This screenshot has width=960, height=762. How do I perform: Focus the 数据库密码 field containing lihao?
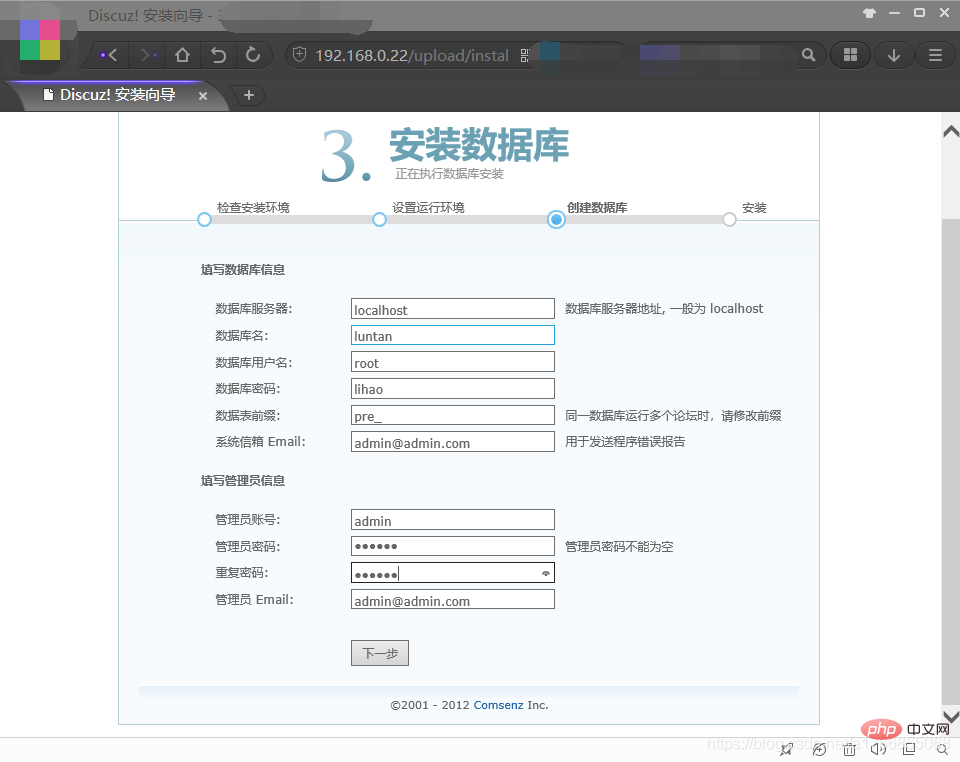[x=453, y=389]
